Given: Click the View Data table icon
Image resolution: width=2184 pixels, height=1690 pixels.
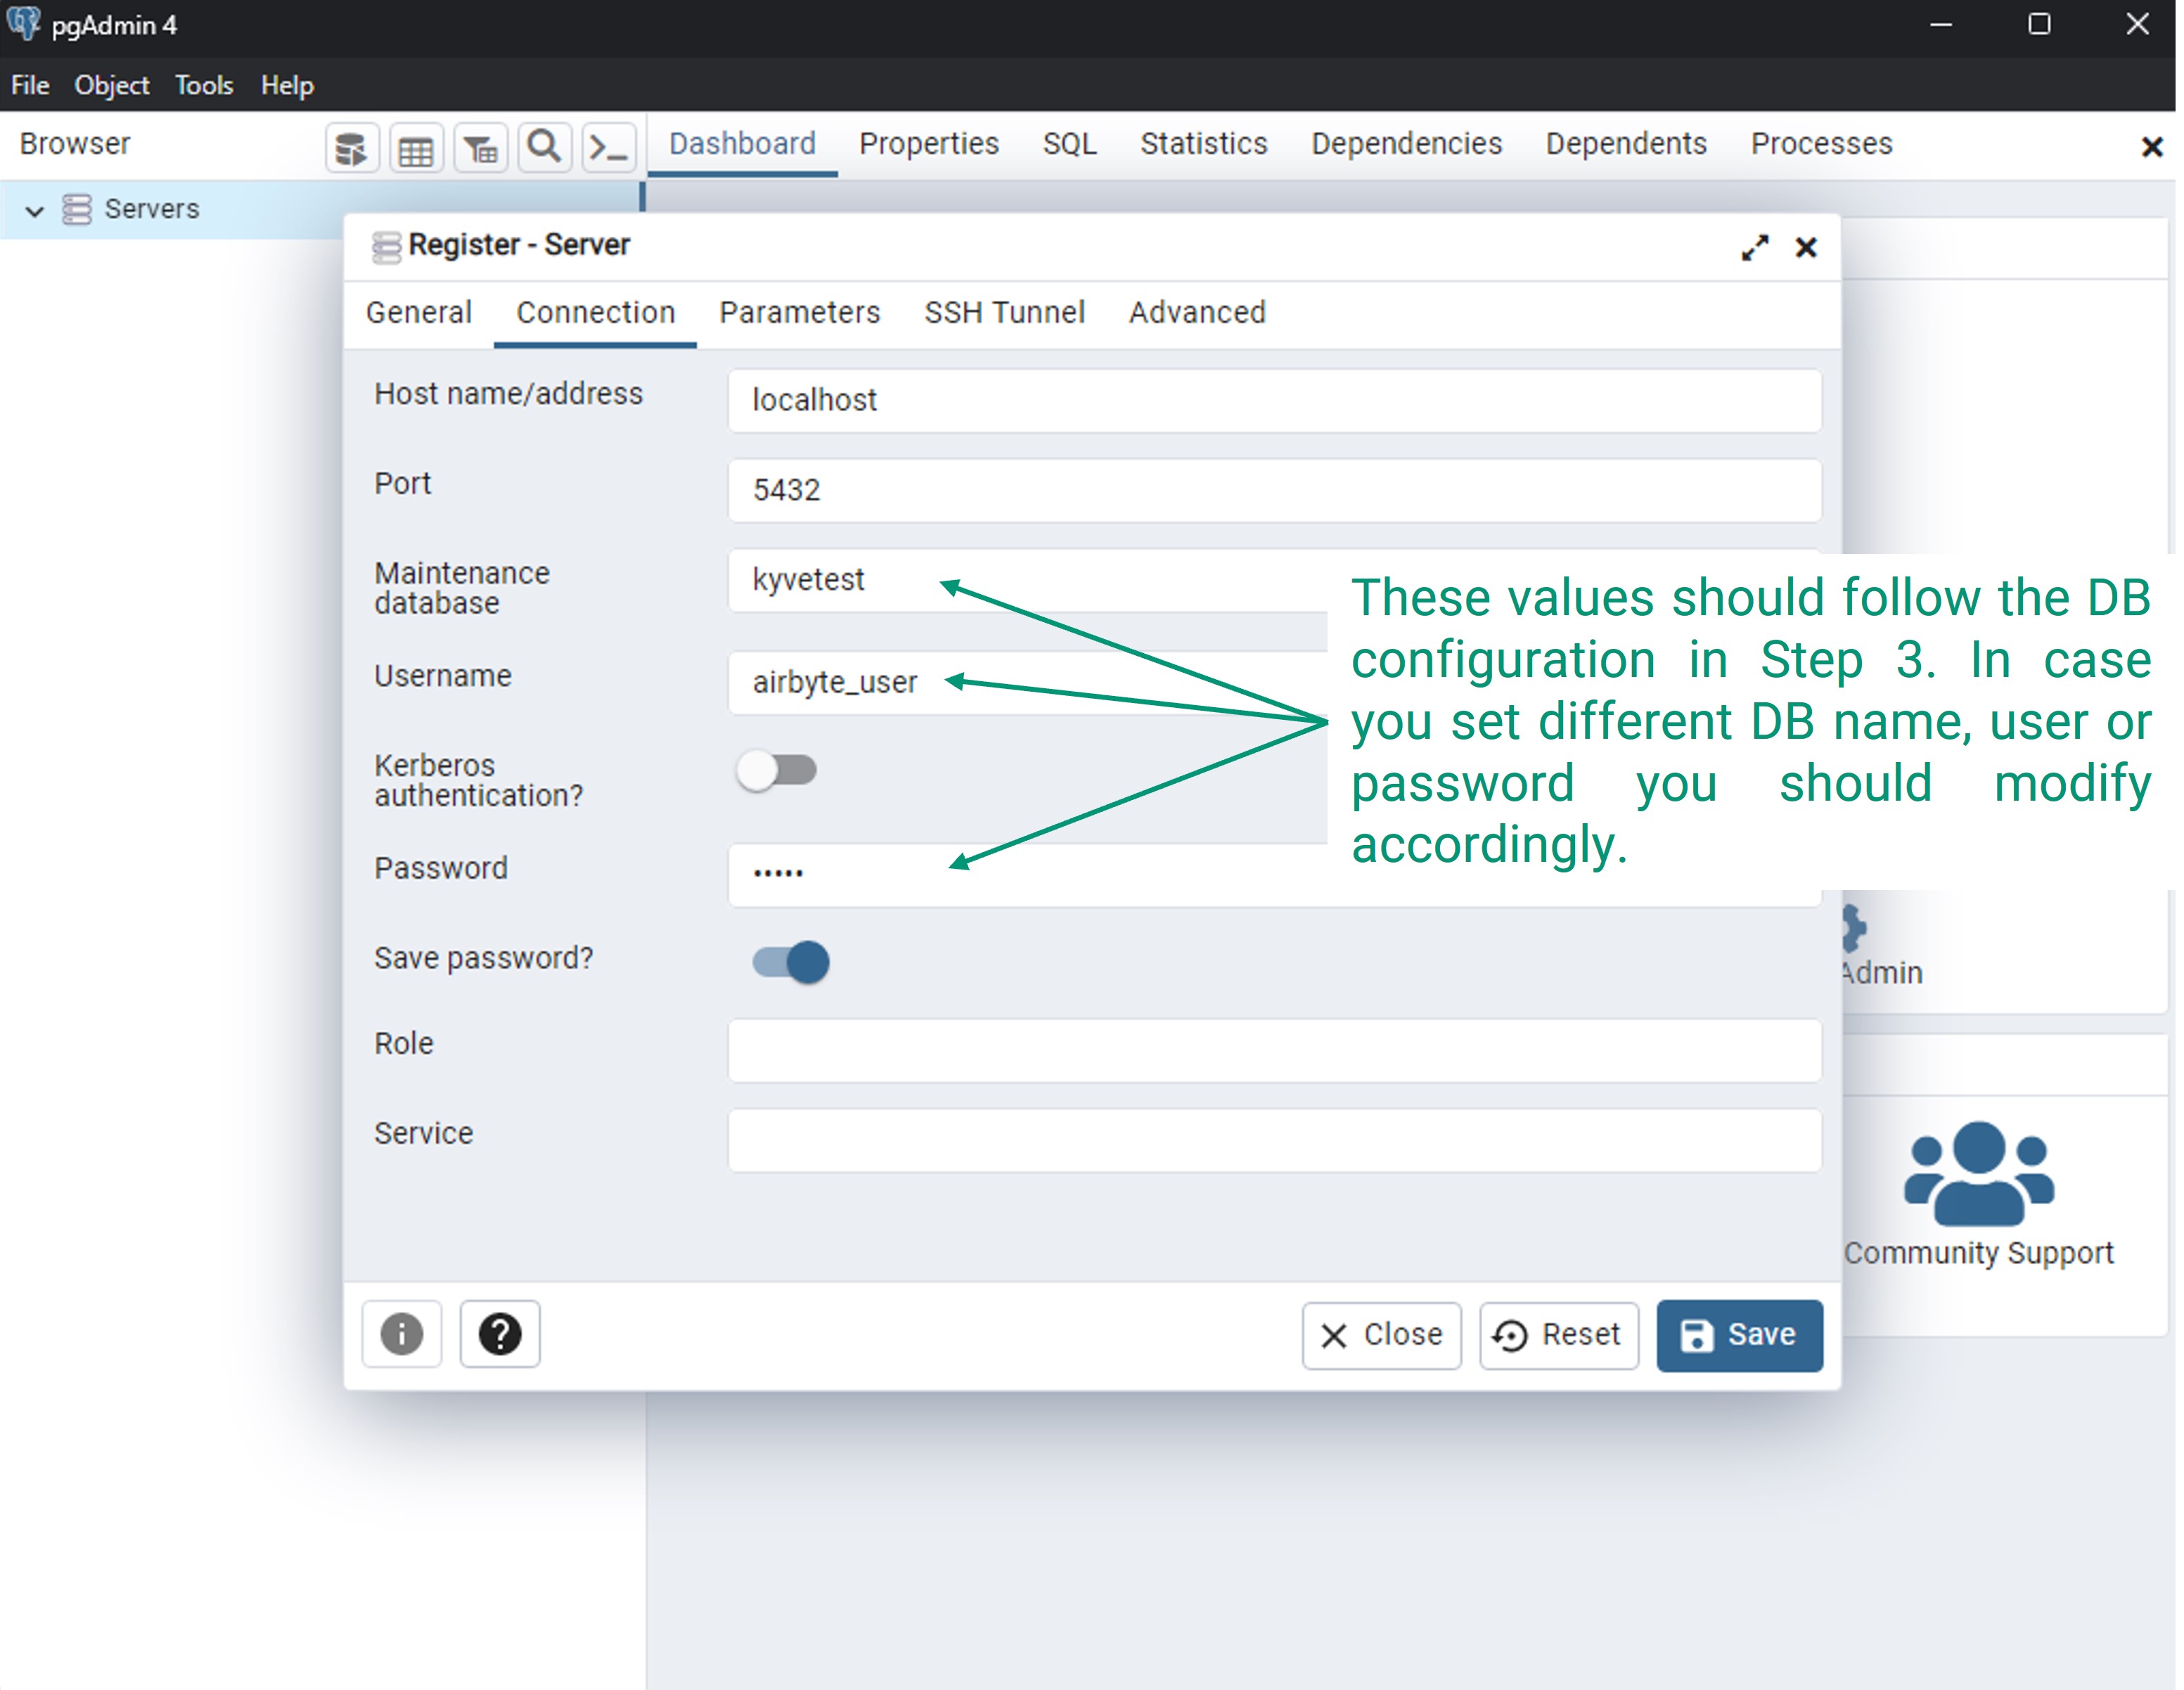Looking at the screenshot, I should pos(416,149).
